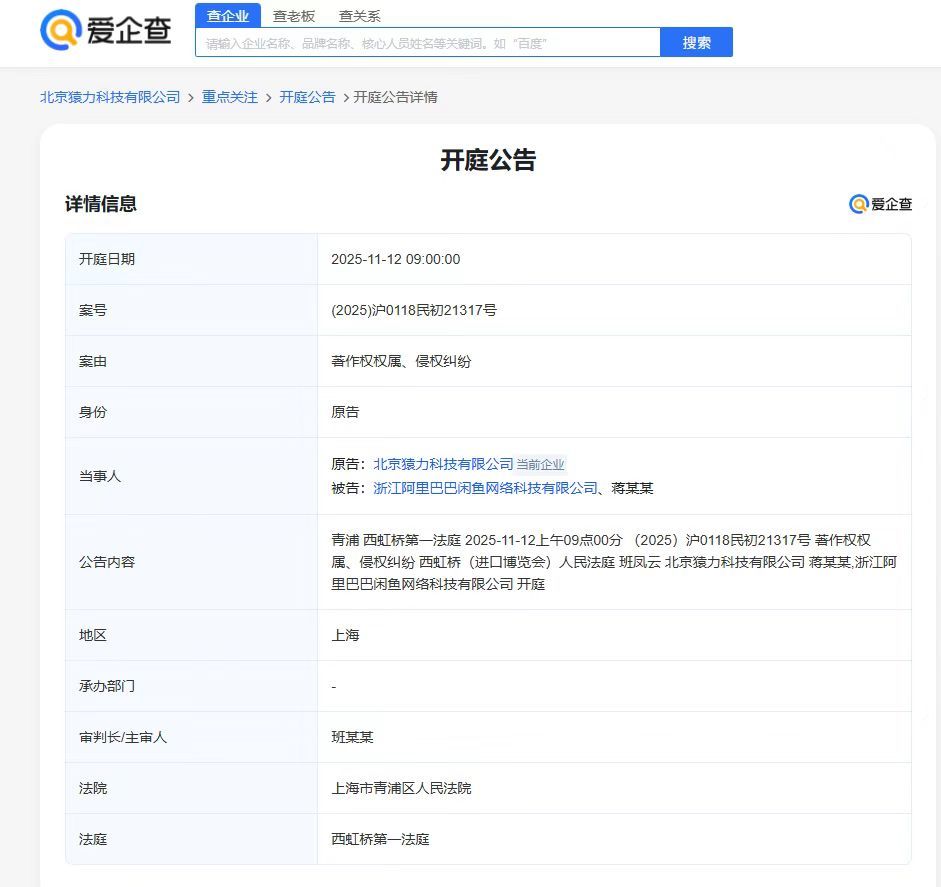The width and height of the screenshot is (941, 887).
Task: Click court name 上海市青浦区人民法院
Action: click(x=401, y=788)
